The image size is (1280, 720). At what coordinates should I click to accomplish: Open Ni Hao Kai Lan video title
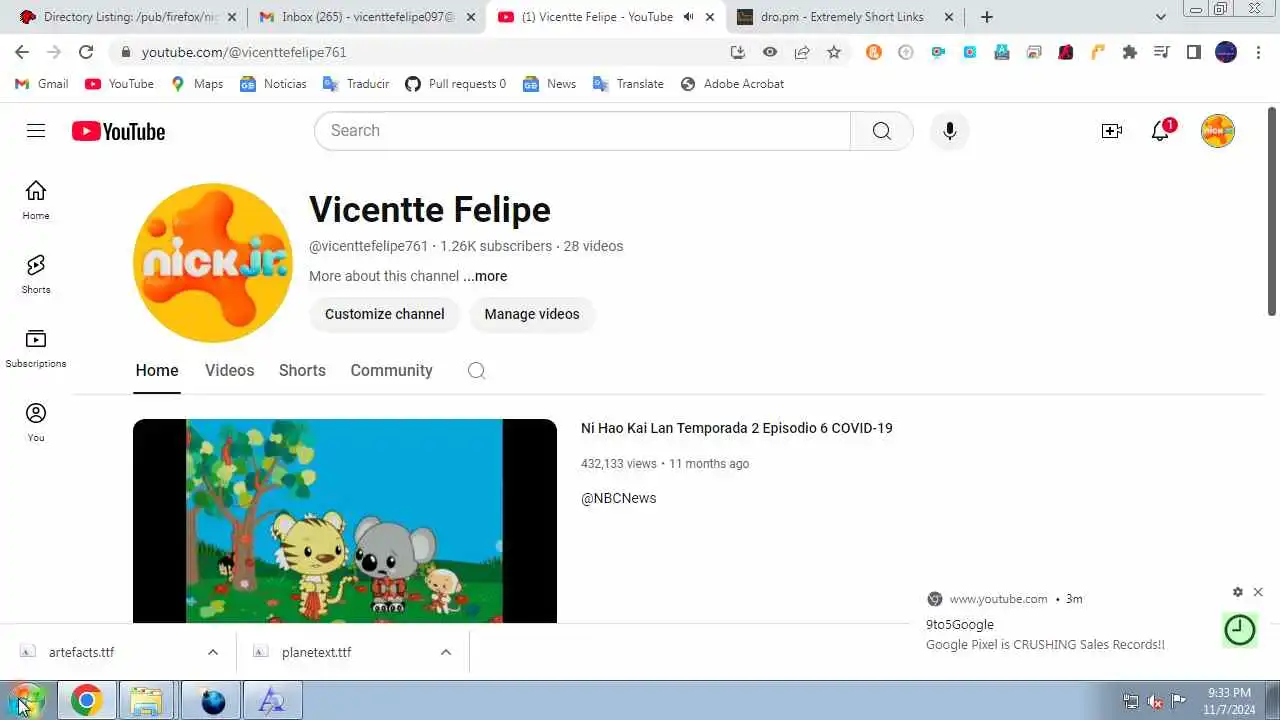pos(736,428)
